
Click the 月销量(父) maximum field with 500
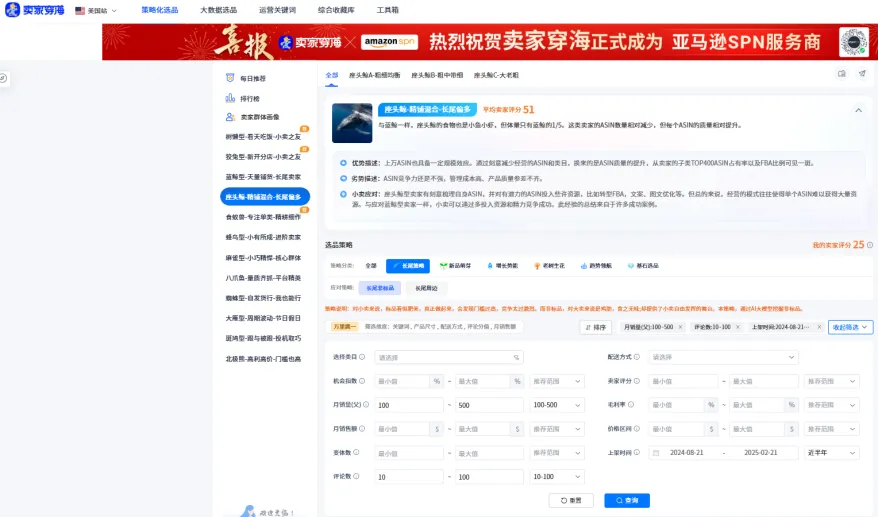489,405
